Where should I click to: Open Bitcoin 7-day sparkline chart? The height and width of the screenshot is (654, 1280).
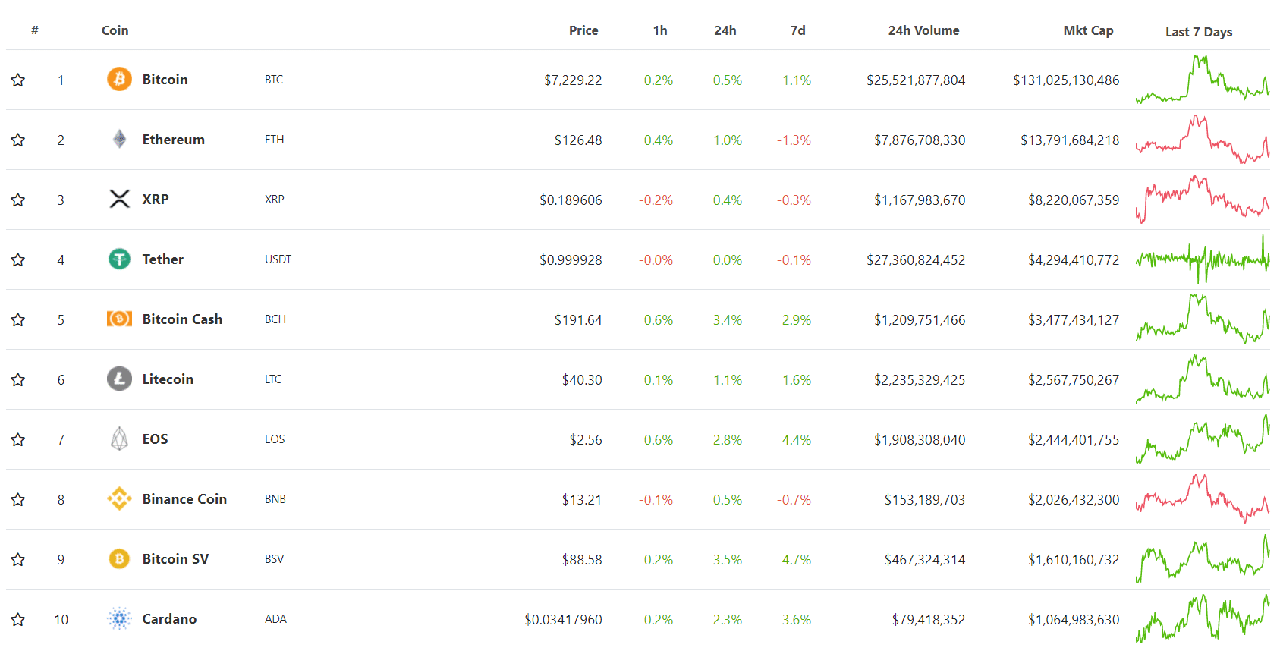point(1202,80)
